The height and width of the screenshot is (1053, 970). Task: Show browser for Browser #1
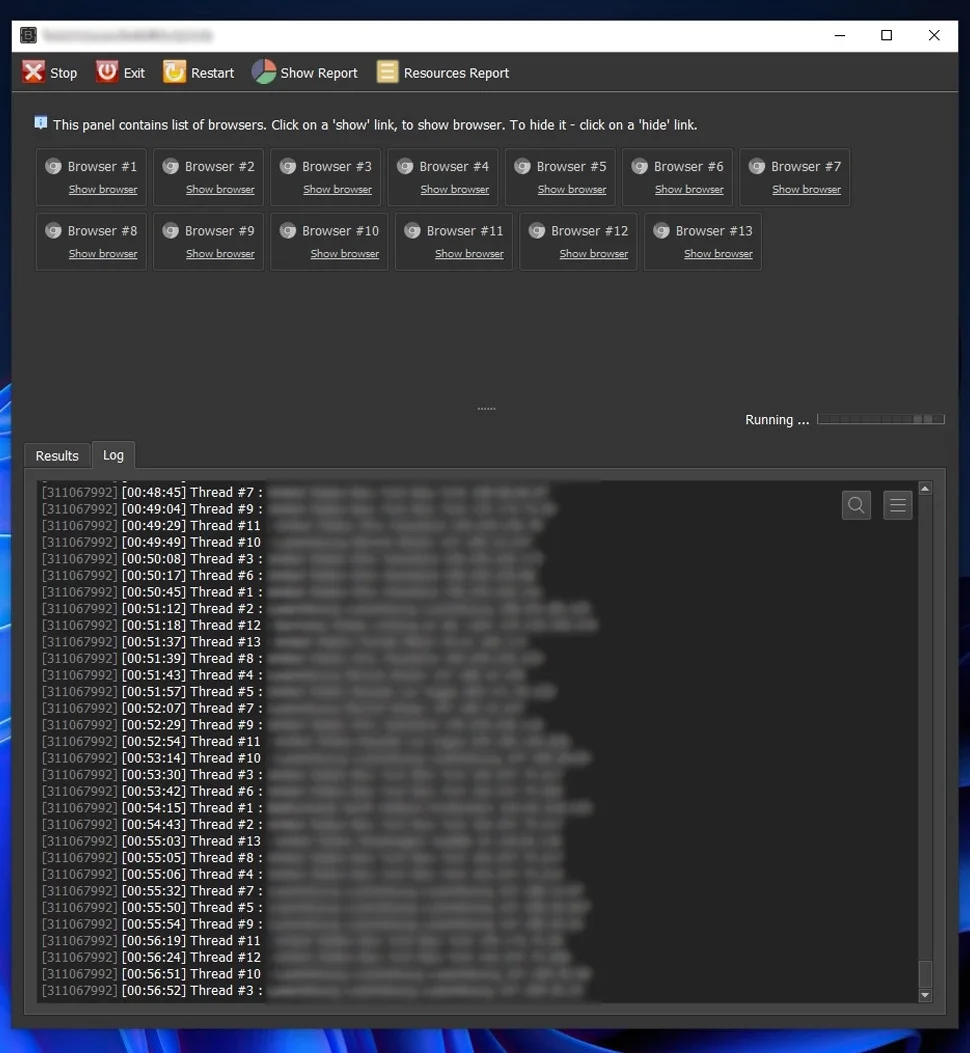coord(103,189)
